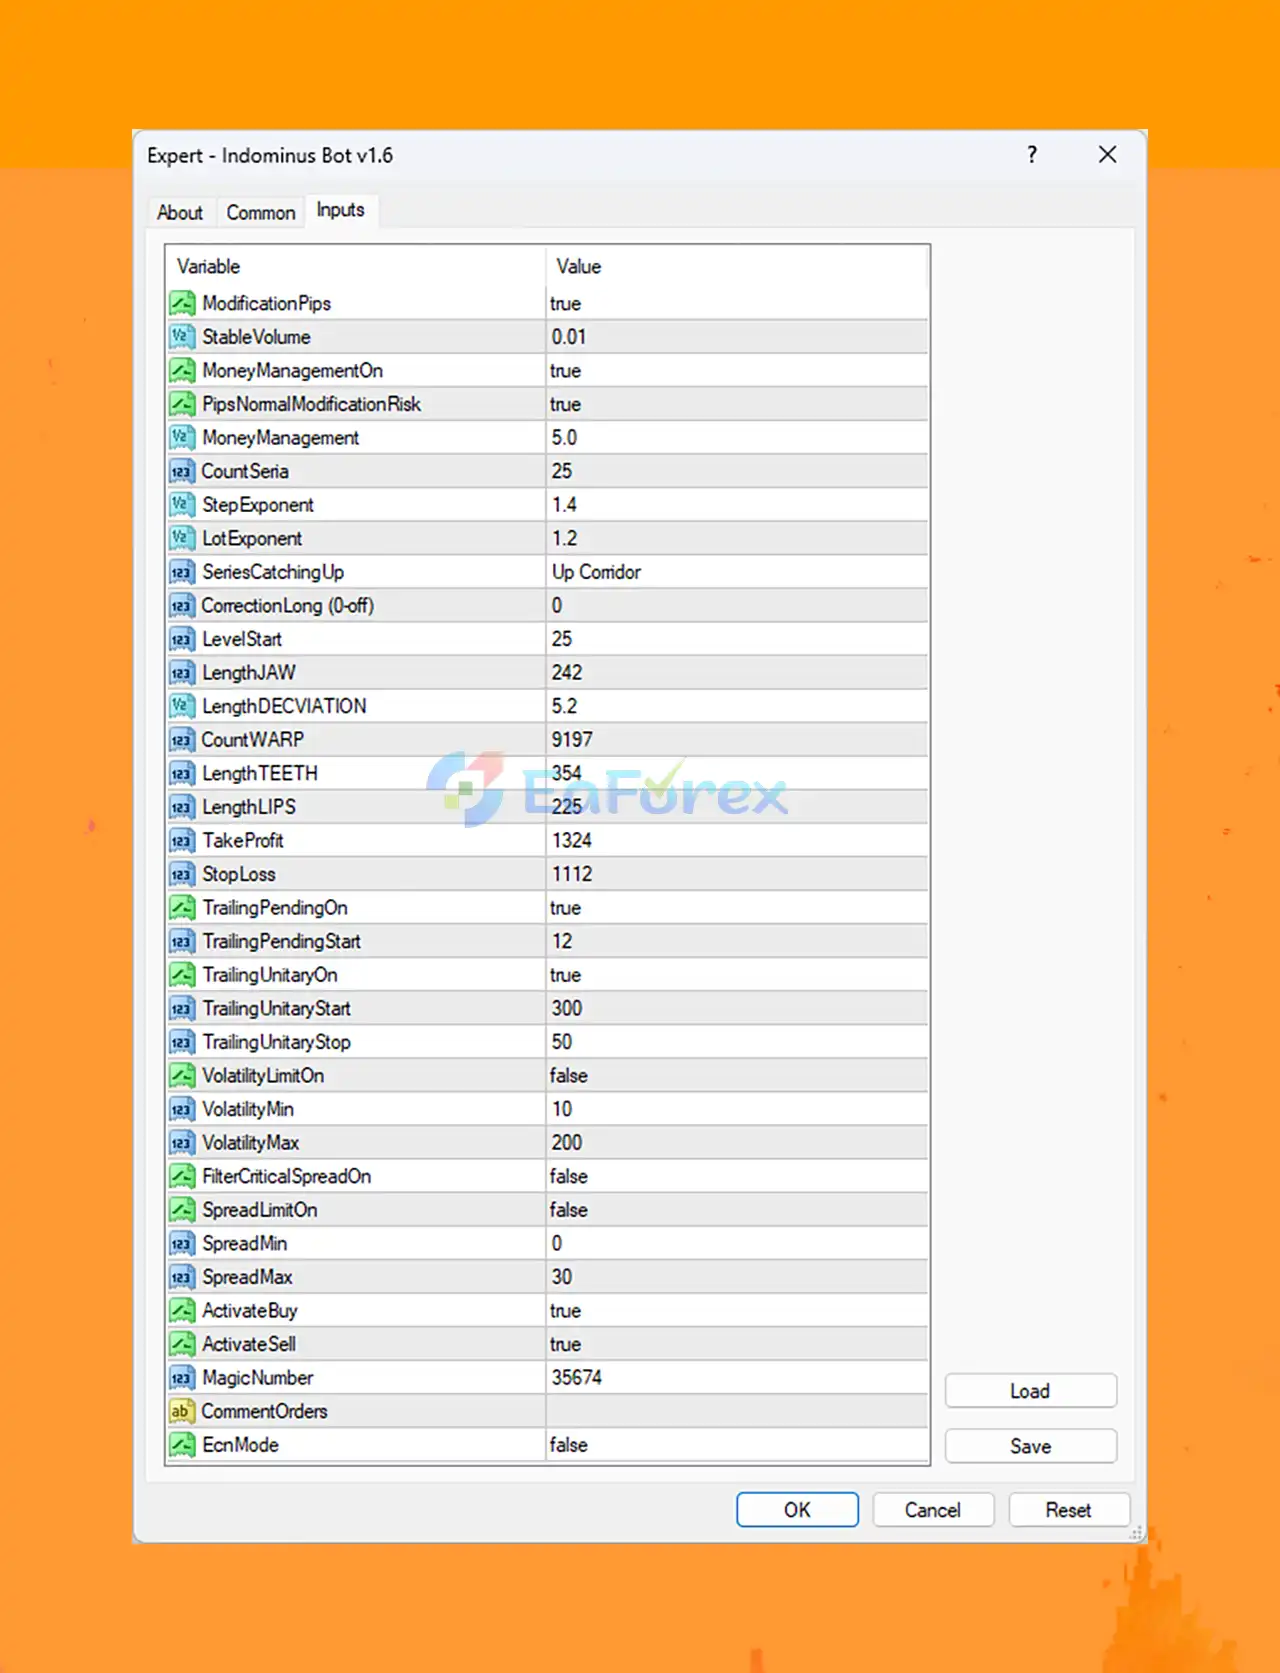This screenshot has width=1280, height=1673.
Task: Click the Load button
Action: (1030, 1391)
